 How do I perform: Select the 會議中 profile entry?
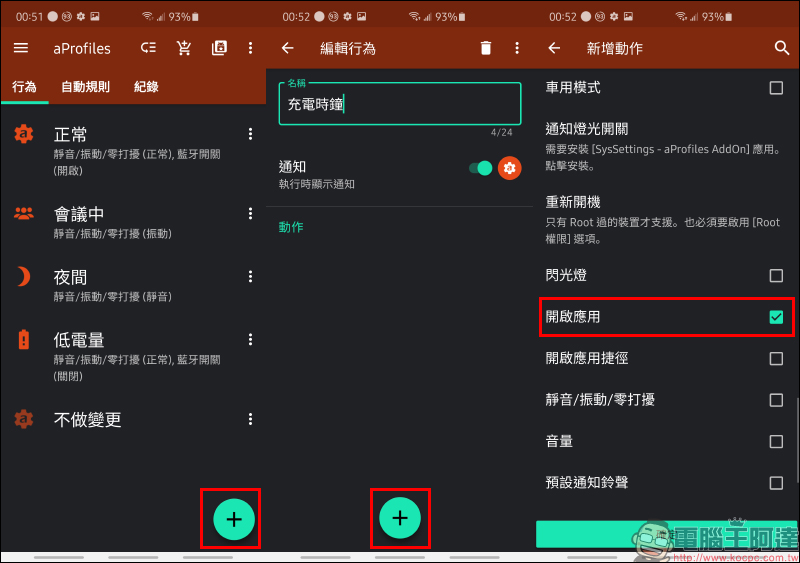tap(133, 223)
